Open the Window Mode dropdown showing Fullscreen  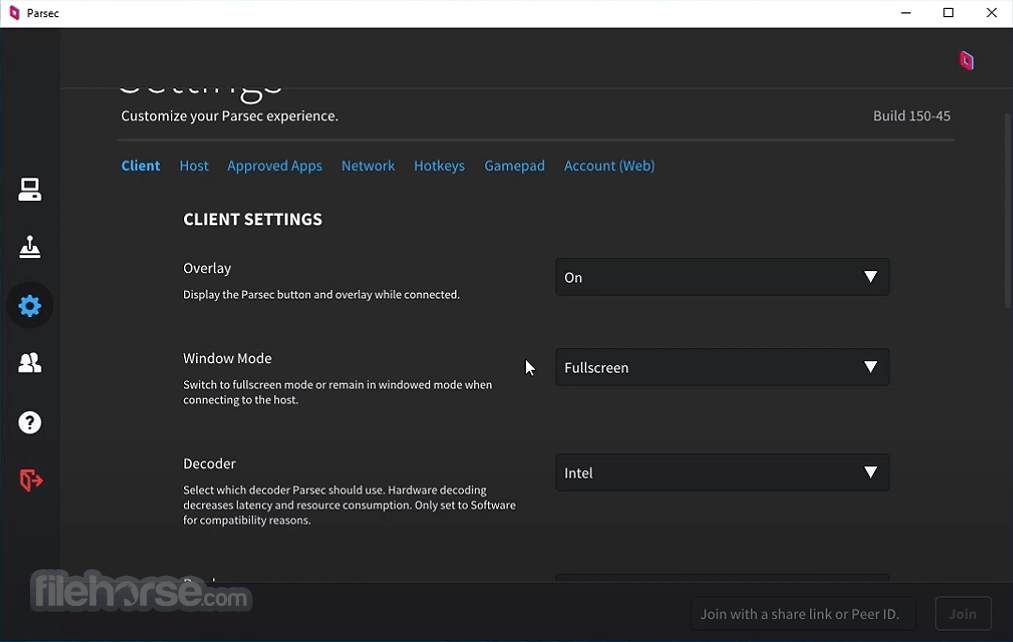coord(722,368)
